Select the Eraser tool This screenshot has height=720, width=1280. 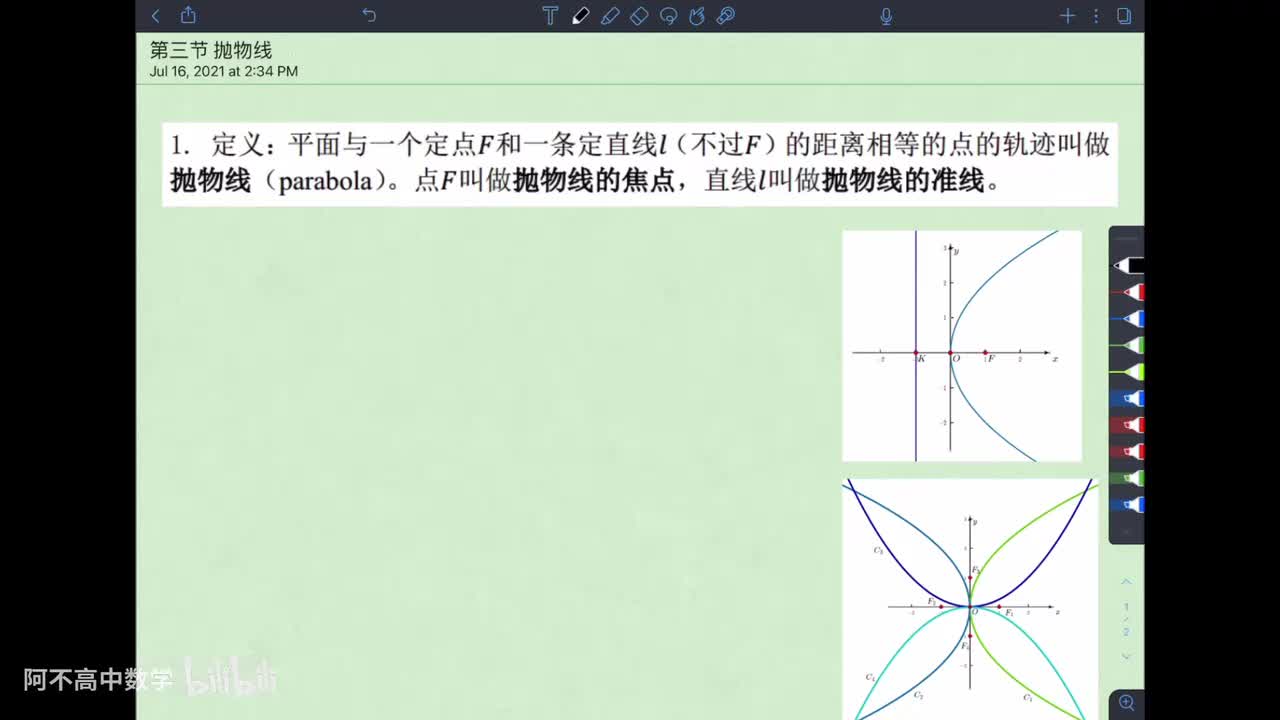[x=639, y=15]
